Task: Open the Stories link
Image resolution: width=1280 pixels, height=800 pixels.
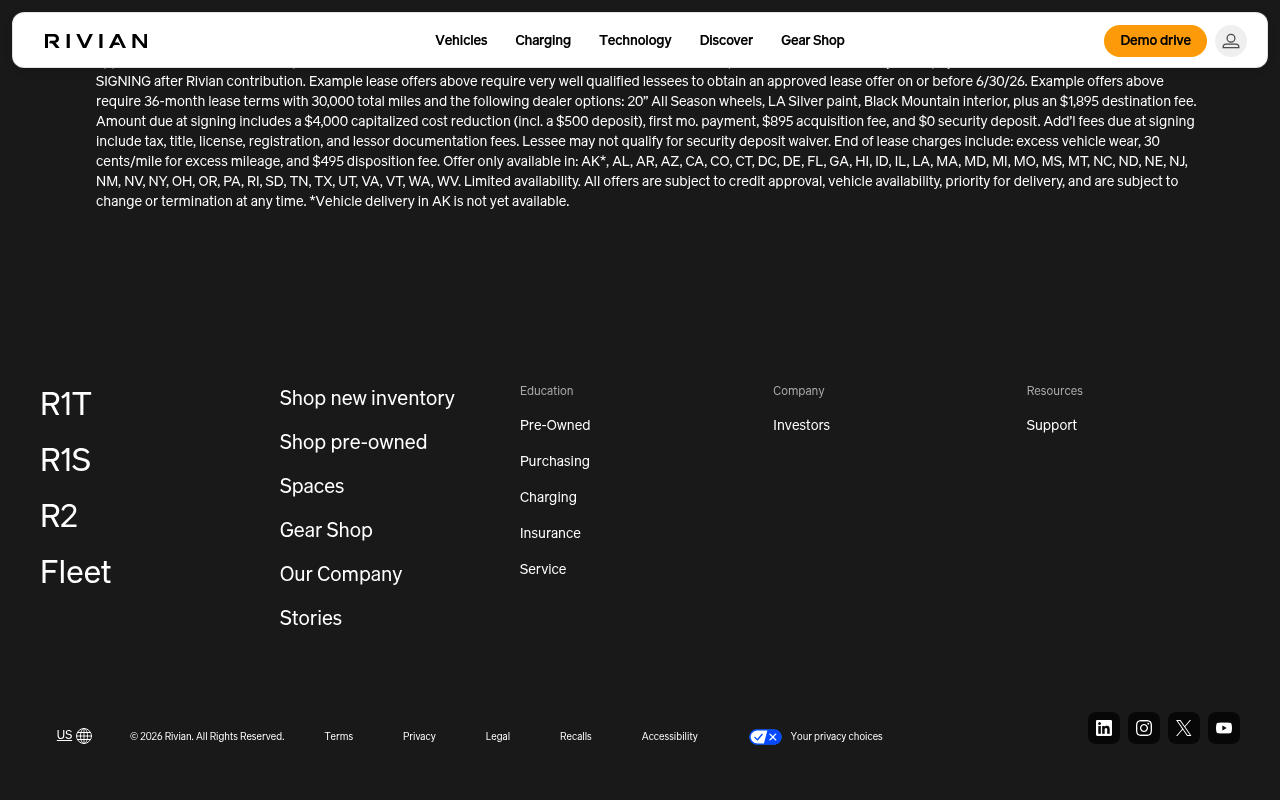Action: pyautogui.click(x=311, y=618)
